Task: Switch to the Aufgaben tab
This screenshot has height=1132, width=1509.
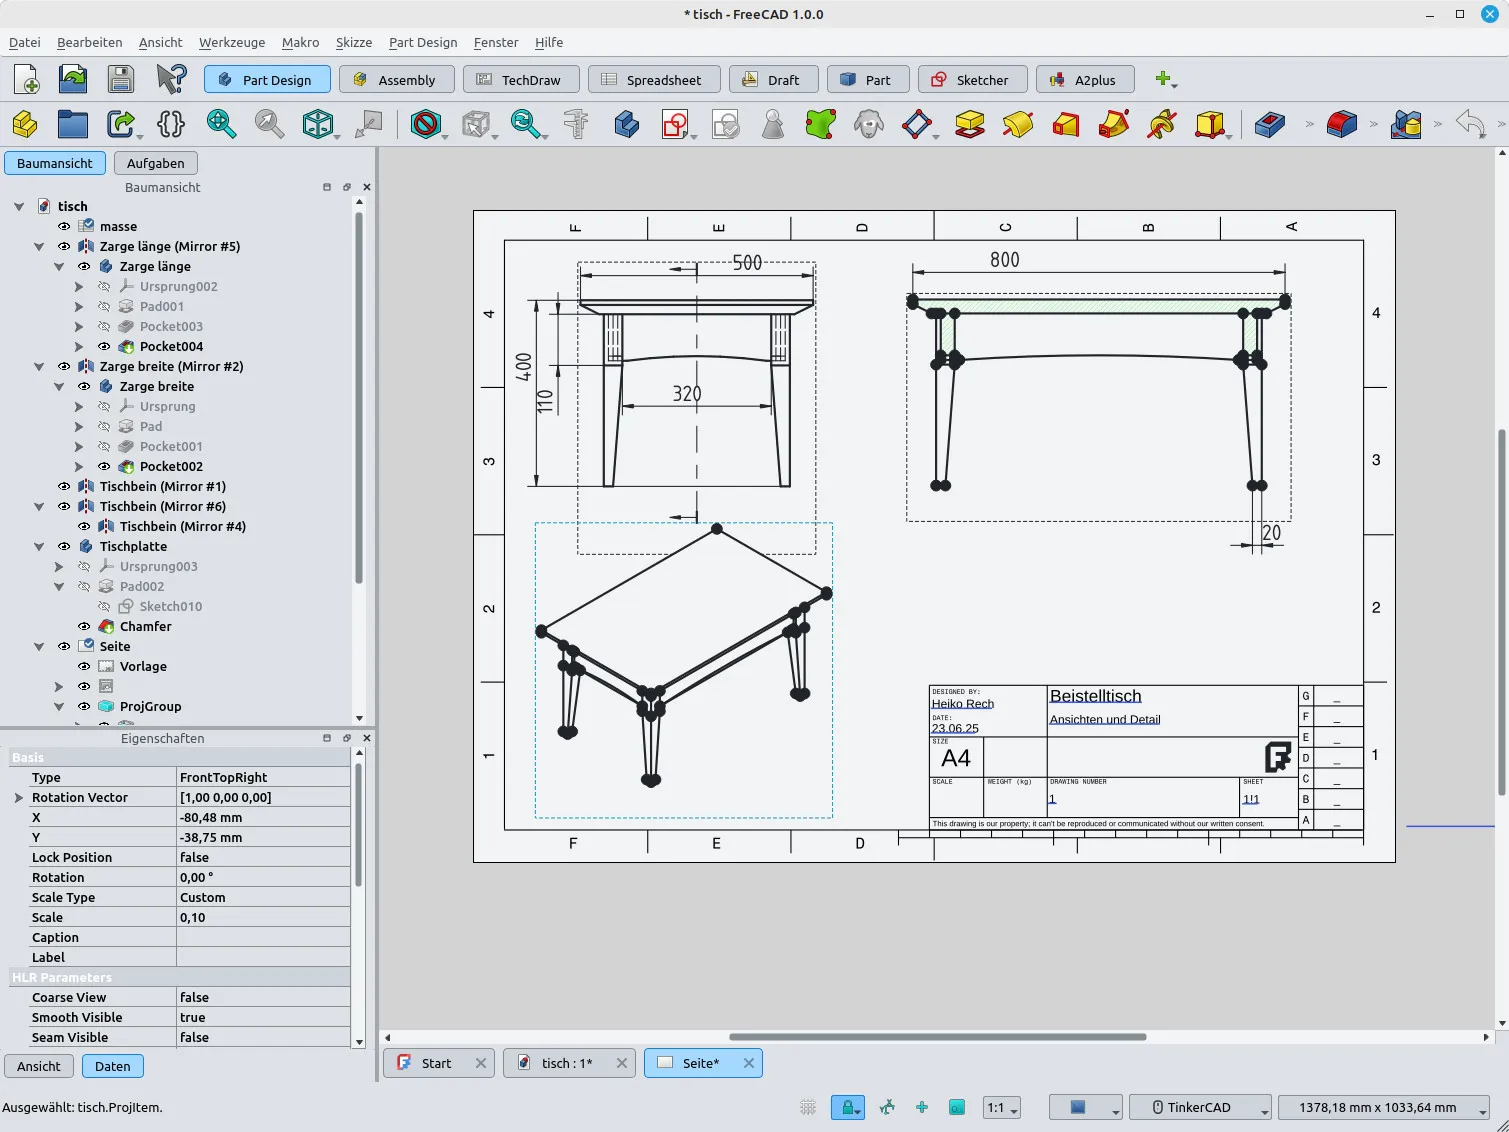Action: coord(155,163)
